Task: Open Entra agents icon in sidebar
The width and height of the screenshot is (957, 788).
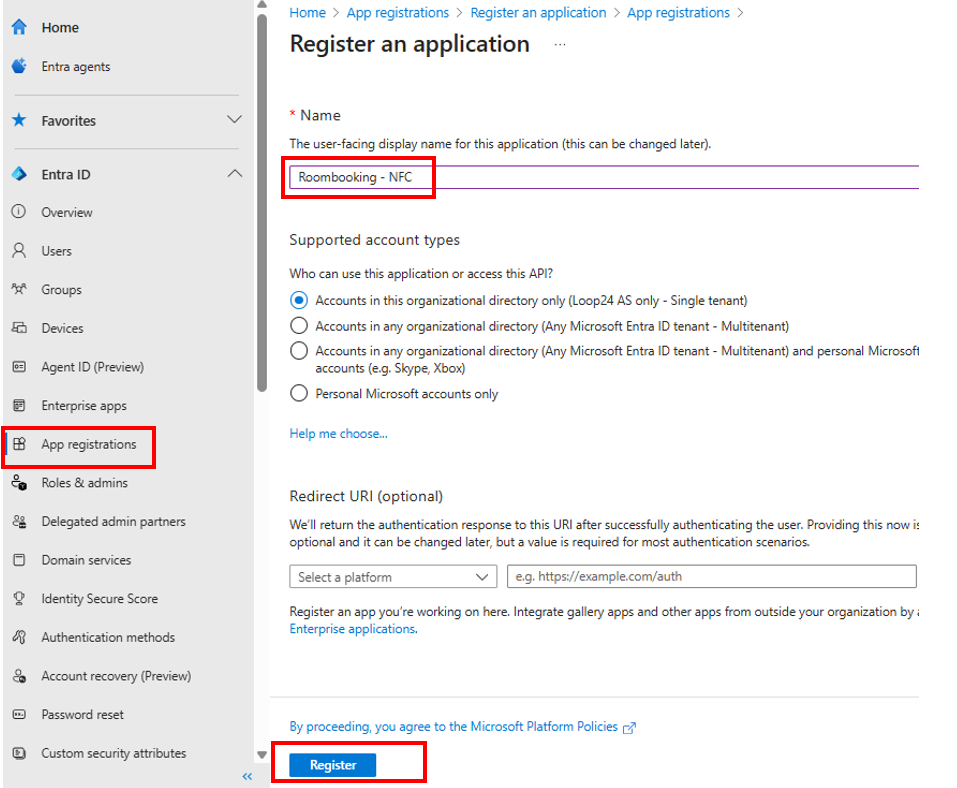Action: 19,66
